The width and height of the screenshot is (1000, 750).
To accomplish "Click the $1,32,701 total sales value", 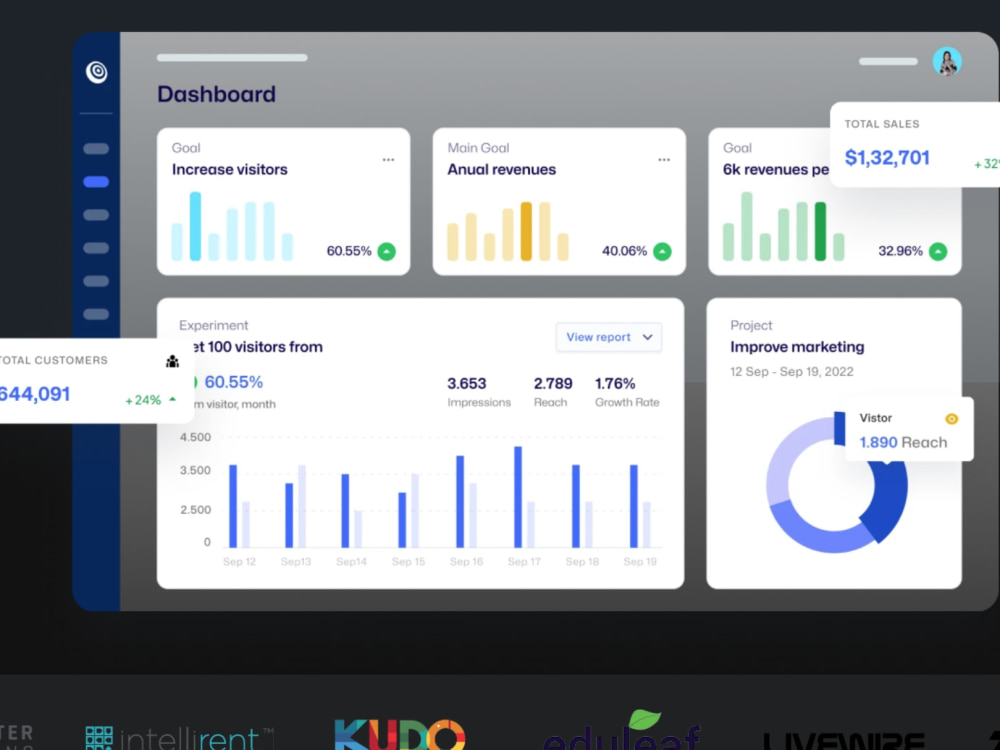I will [887, 158].
